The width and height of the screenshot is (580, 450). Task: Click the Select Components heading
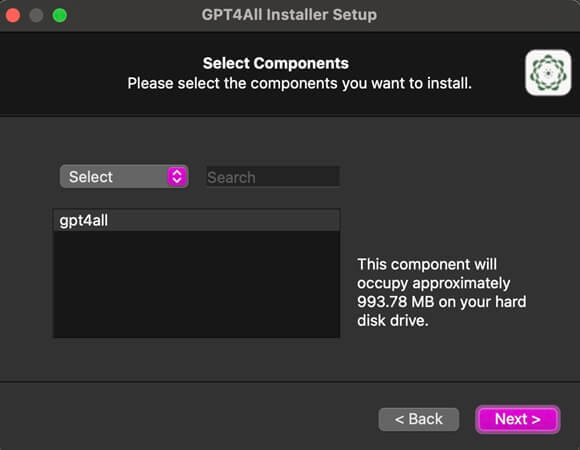(x=276, y=63)
